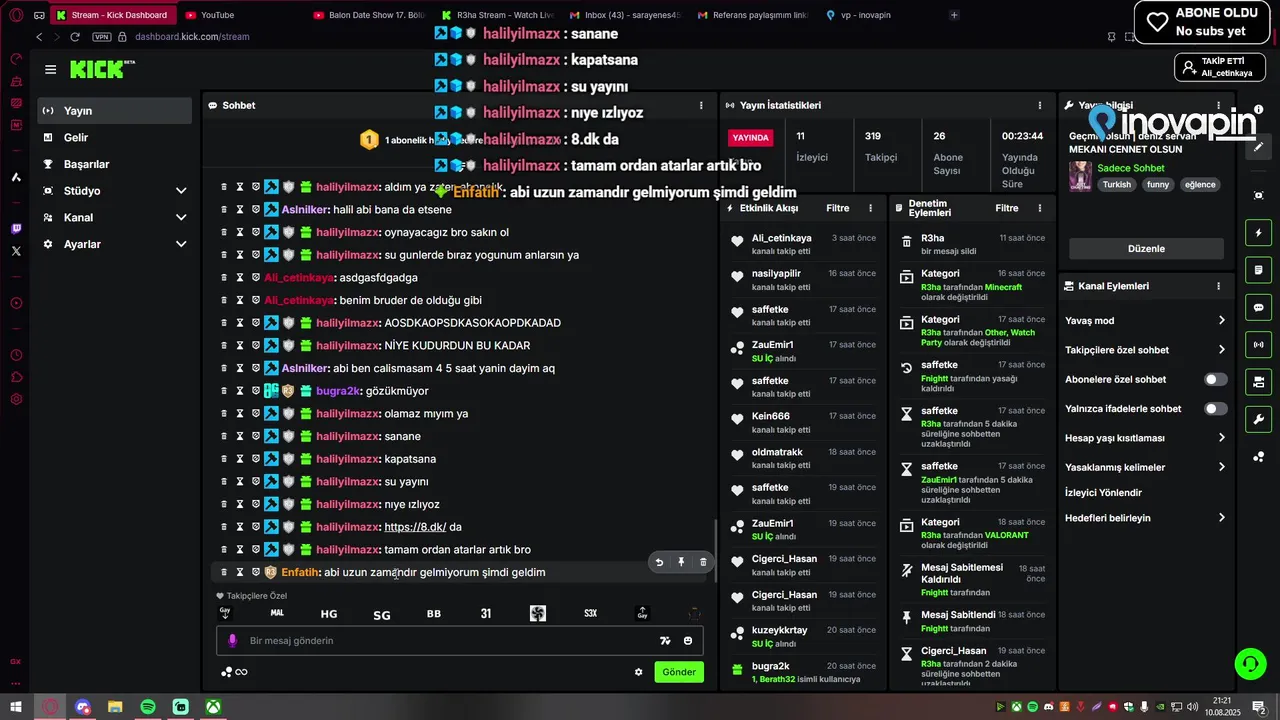
Task: Select the '31' emote shortcut
Action: pyautogui.click(x=486, y=614)
